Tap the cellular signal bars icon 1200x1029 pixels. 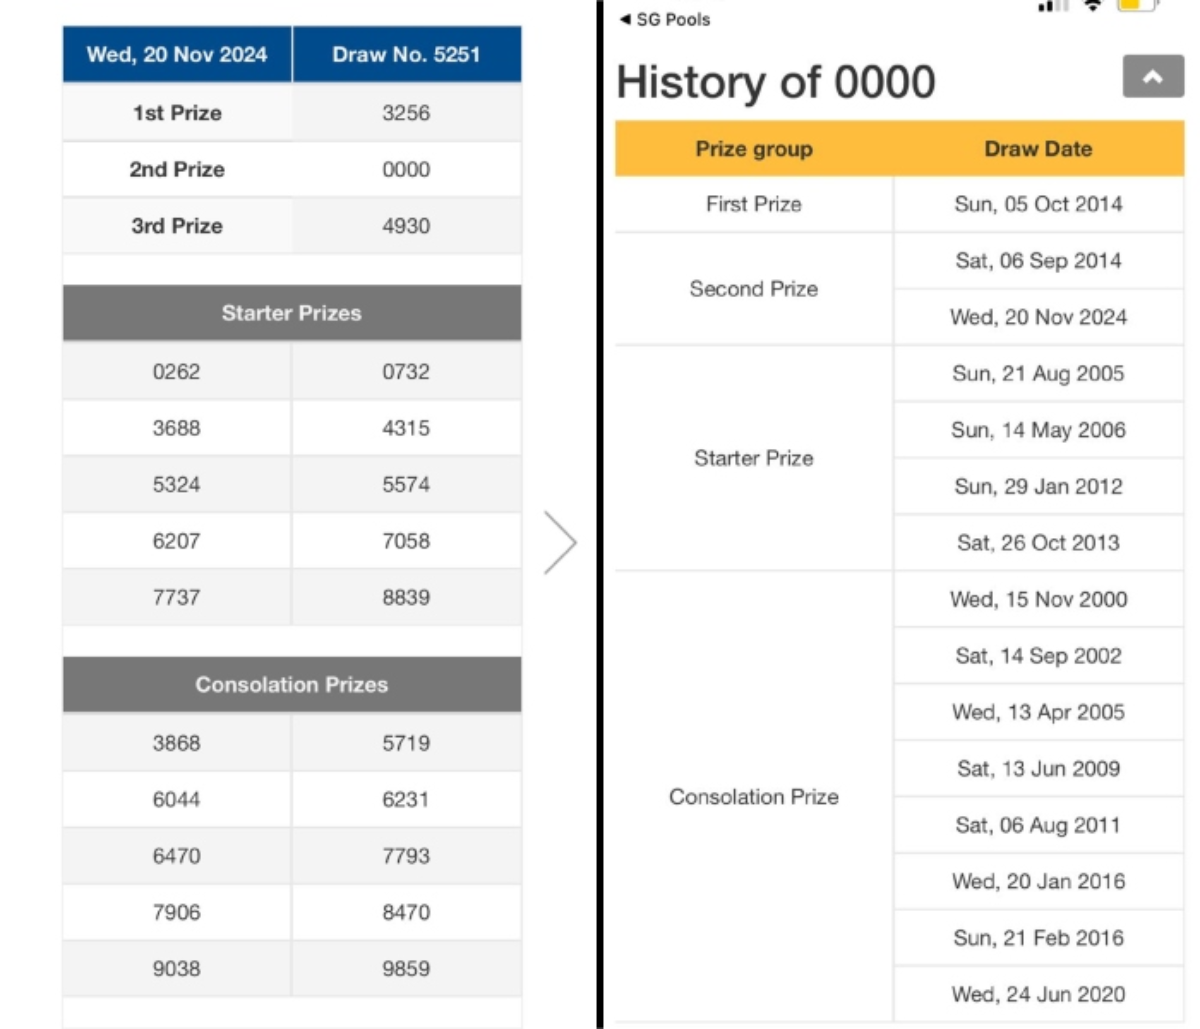tap(1052, 6)
